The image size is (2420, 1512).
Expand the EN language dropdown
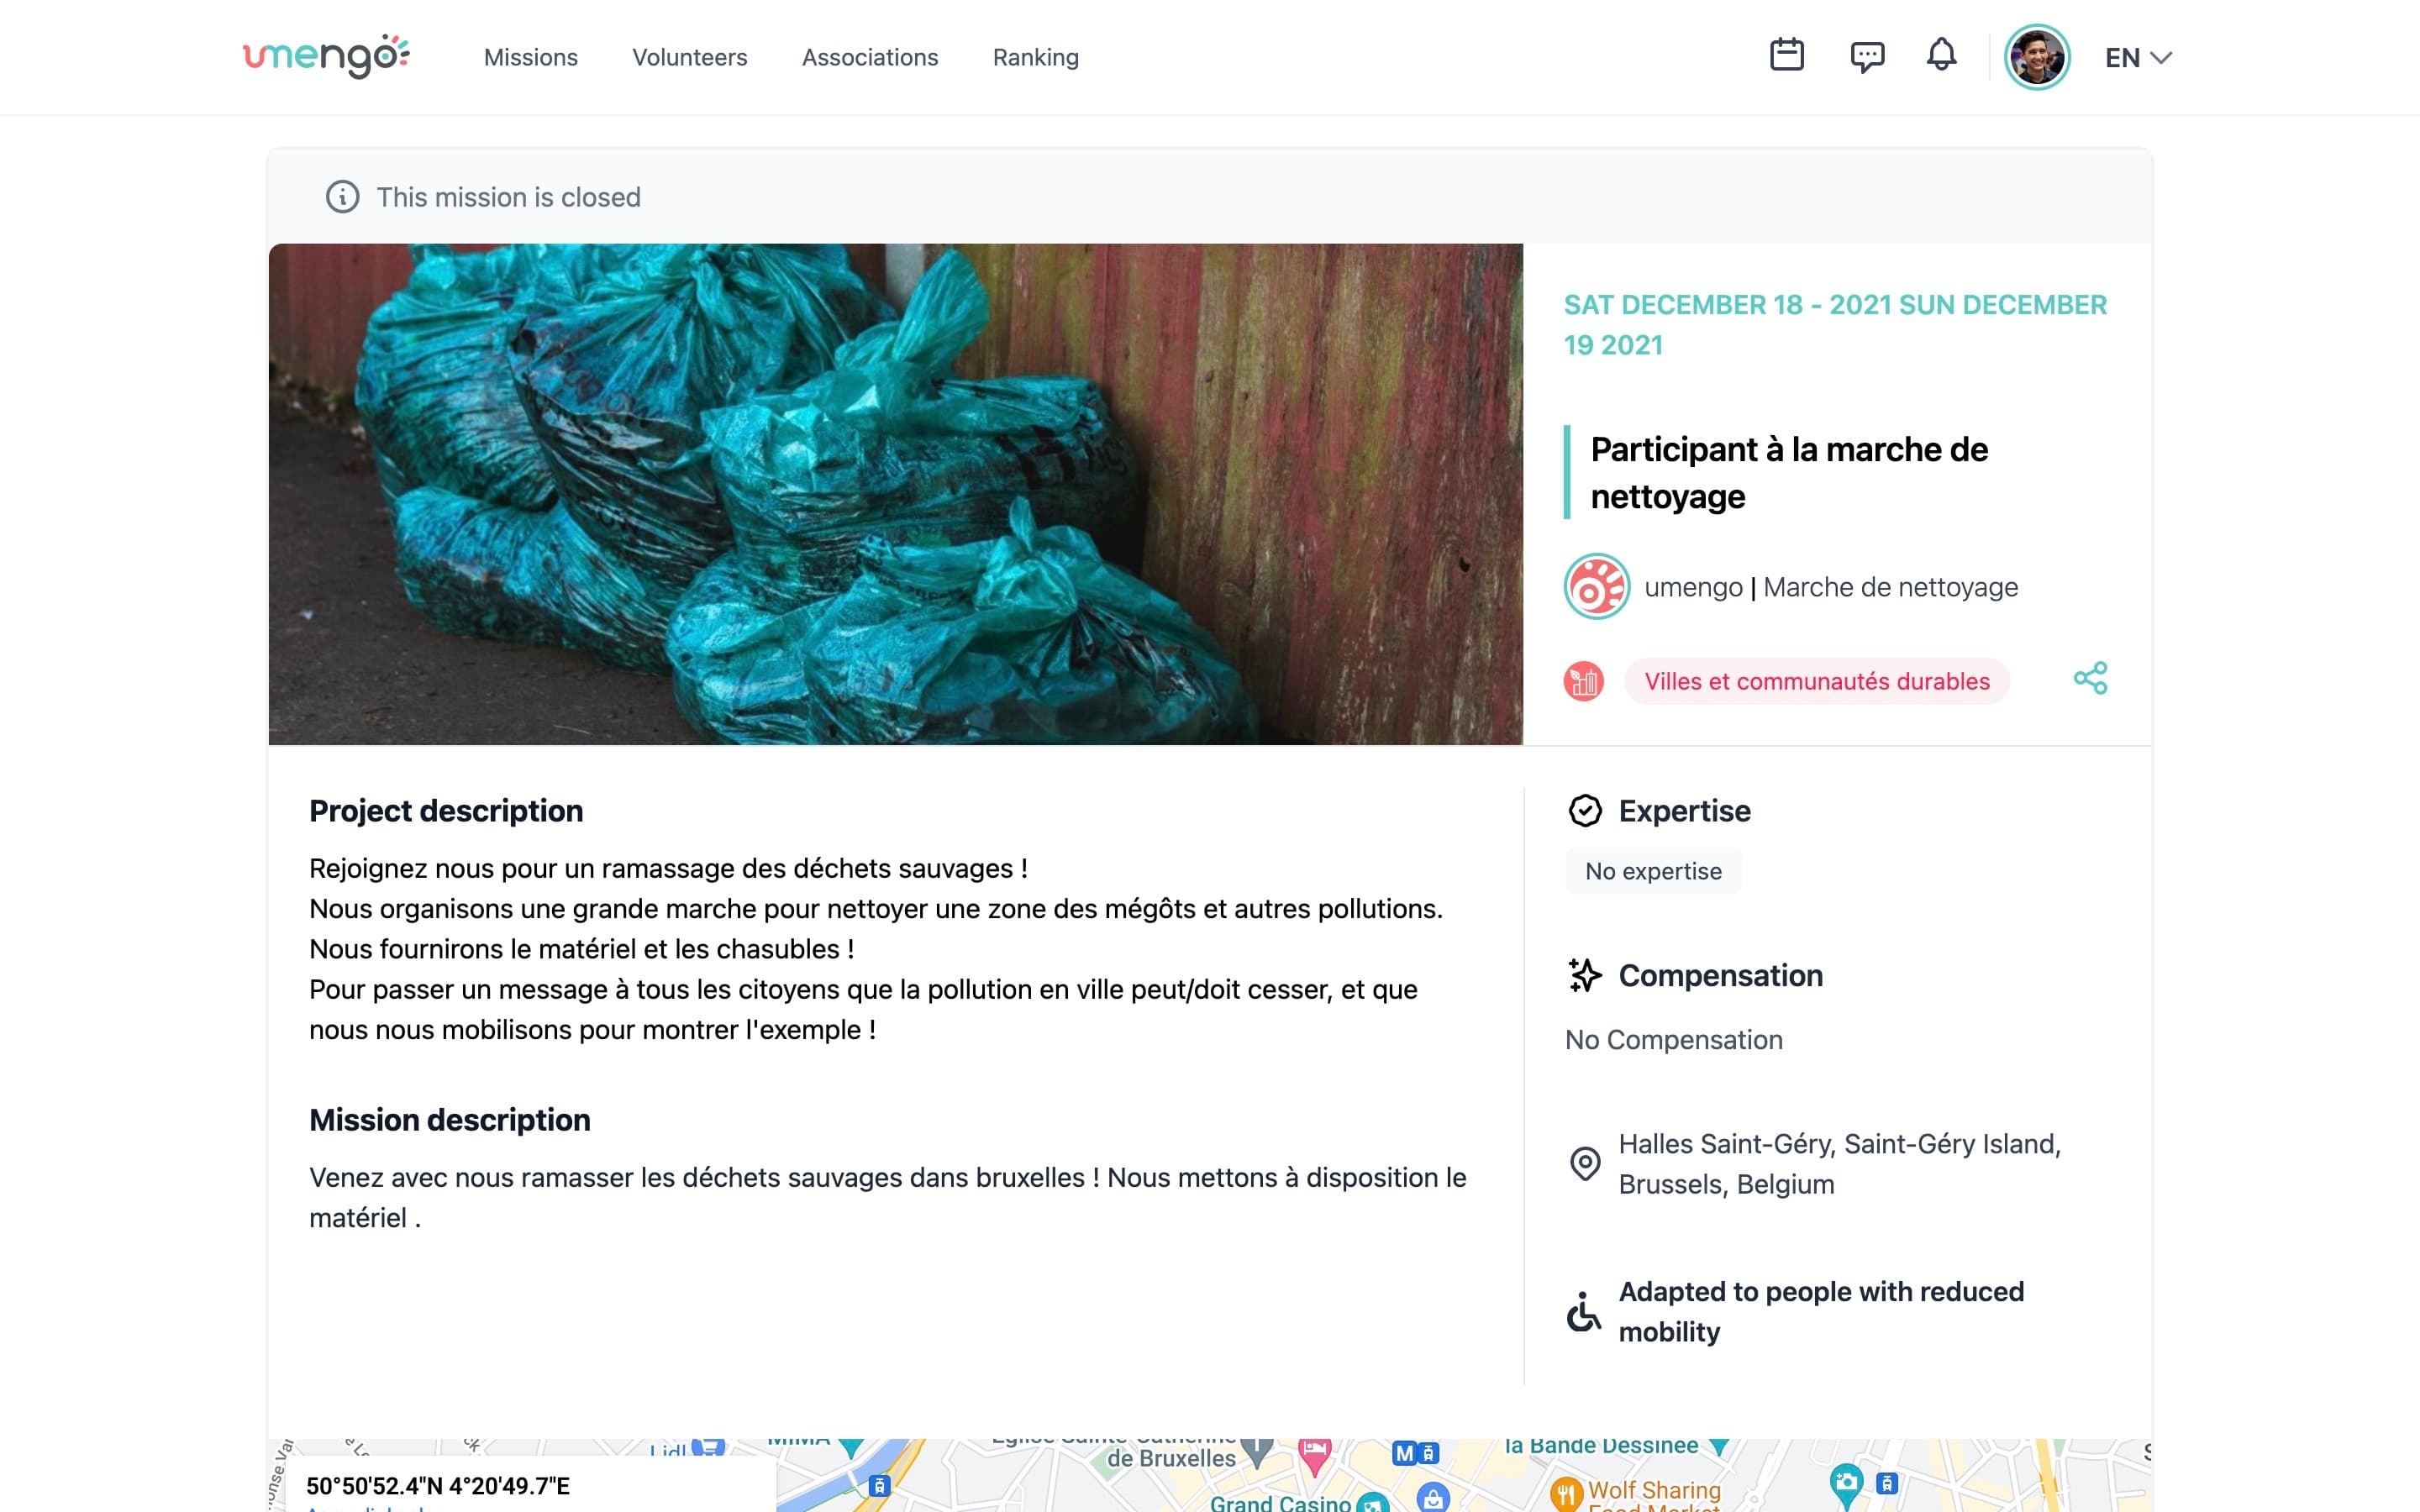point(2138,58)
